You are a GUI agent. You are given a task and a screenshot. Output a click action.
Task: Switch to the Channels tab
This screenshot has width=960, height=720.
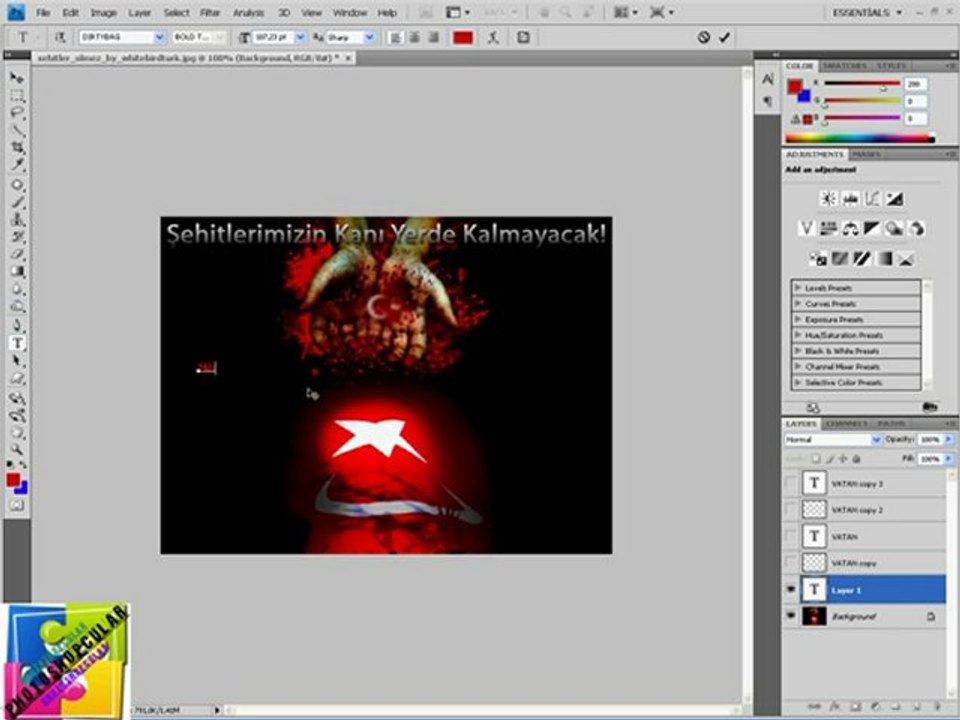pyautogui.click(x=846, y=423)
